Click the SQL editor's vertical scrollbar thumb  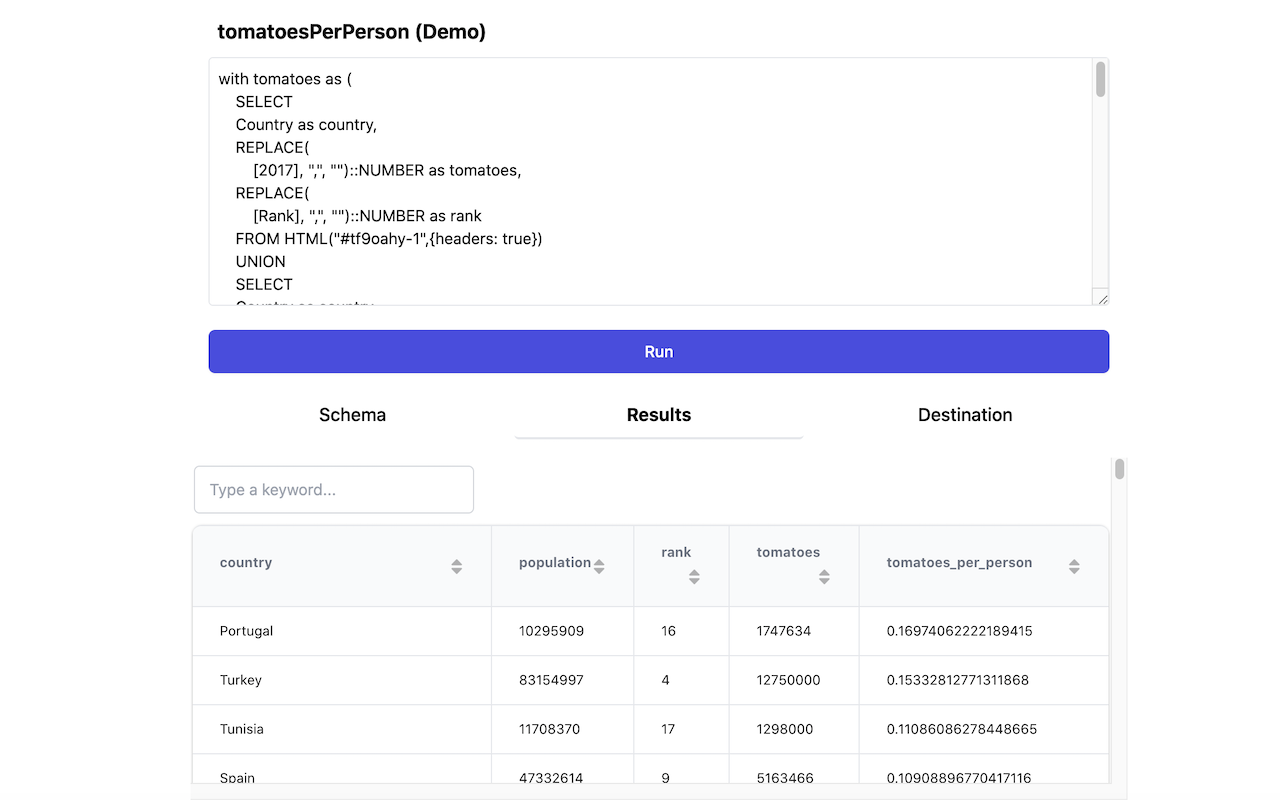point(1101,80)
